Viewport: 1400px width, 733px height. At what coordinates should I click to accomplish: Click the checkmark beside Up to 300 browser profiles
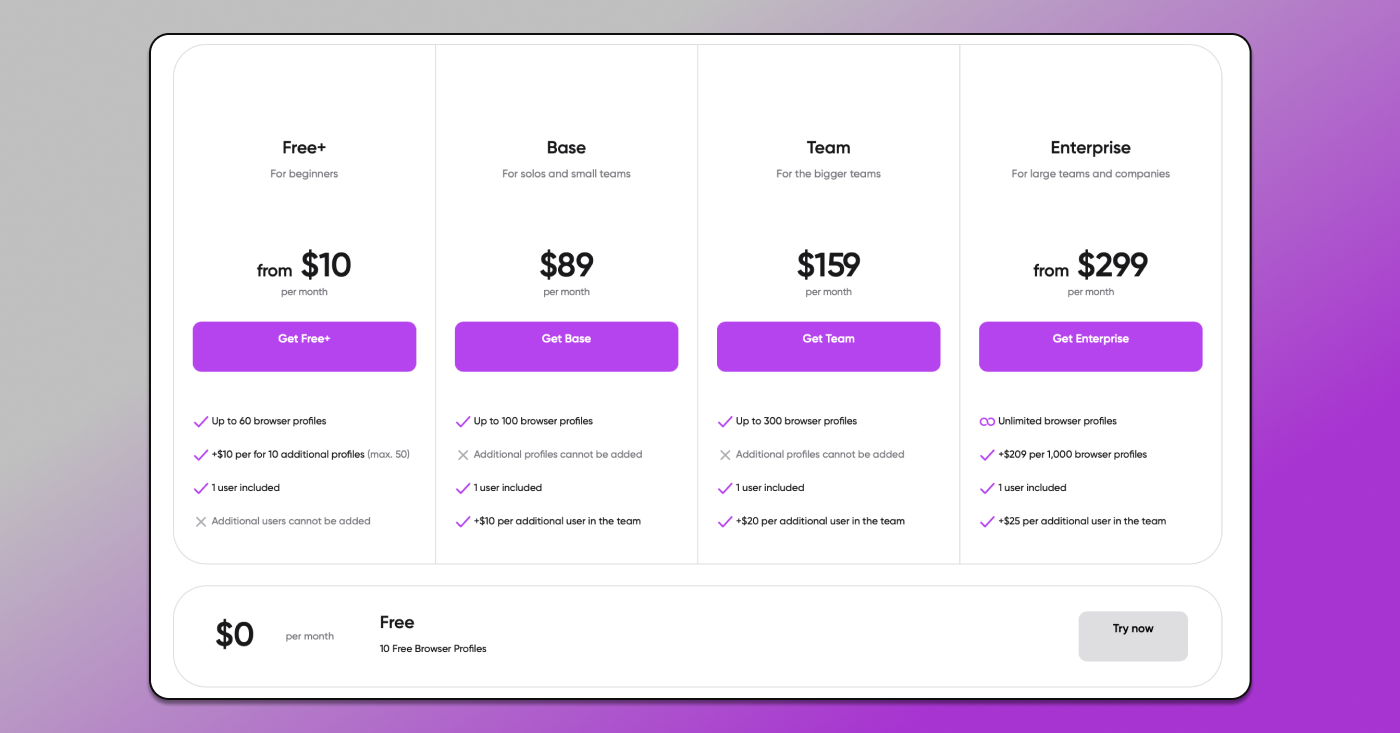click(x=724, y=421)
